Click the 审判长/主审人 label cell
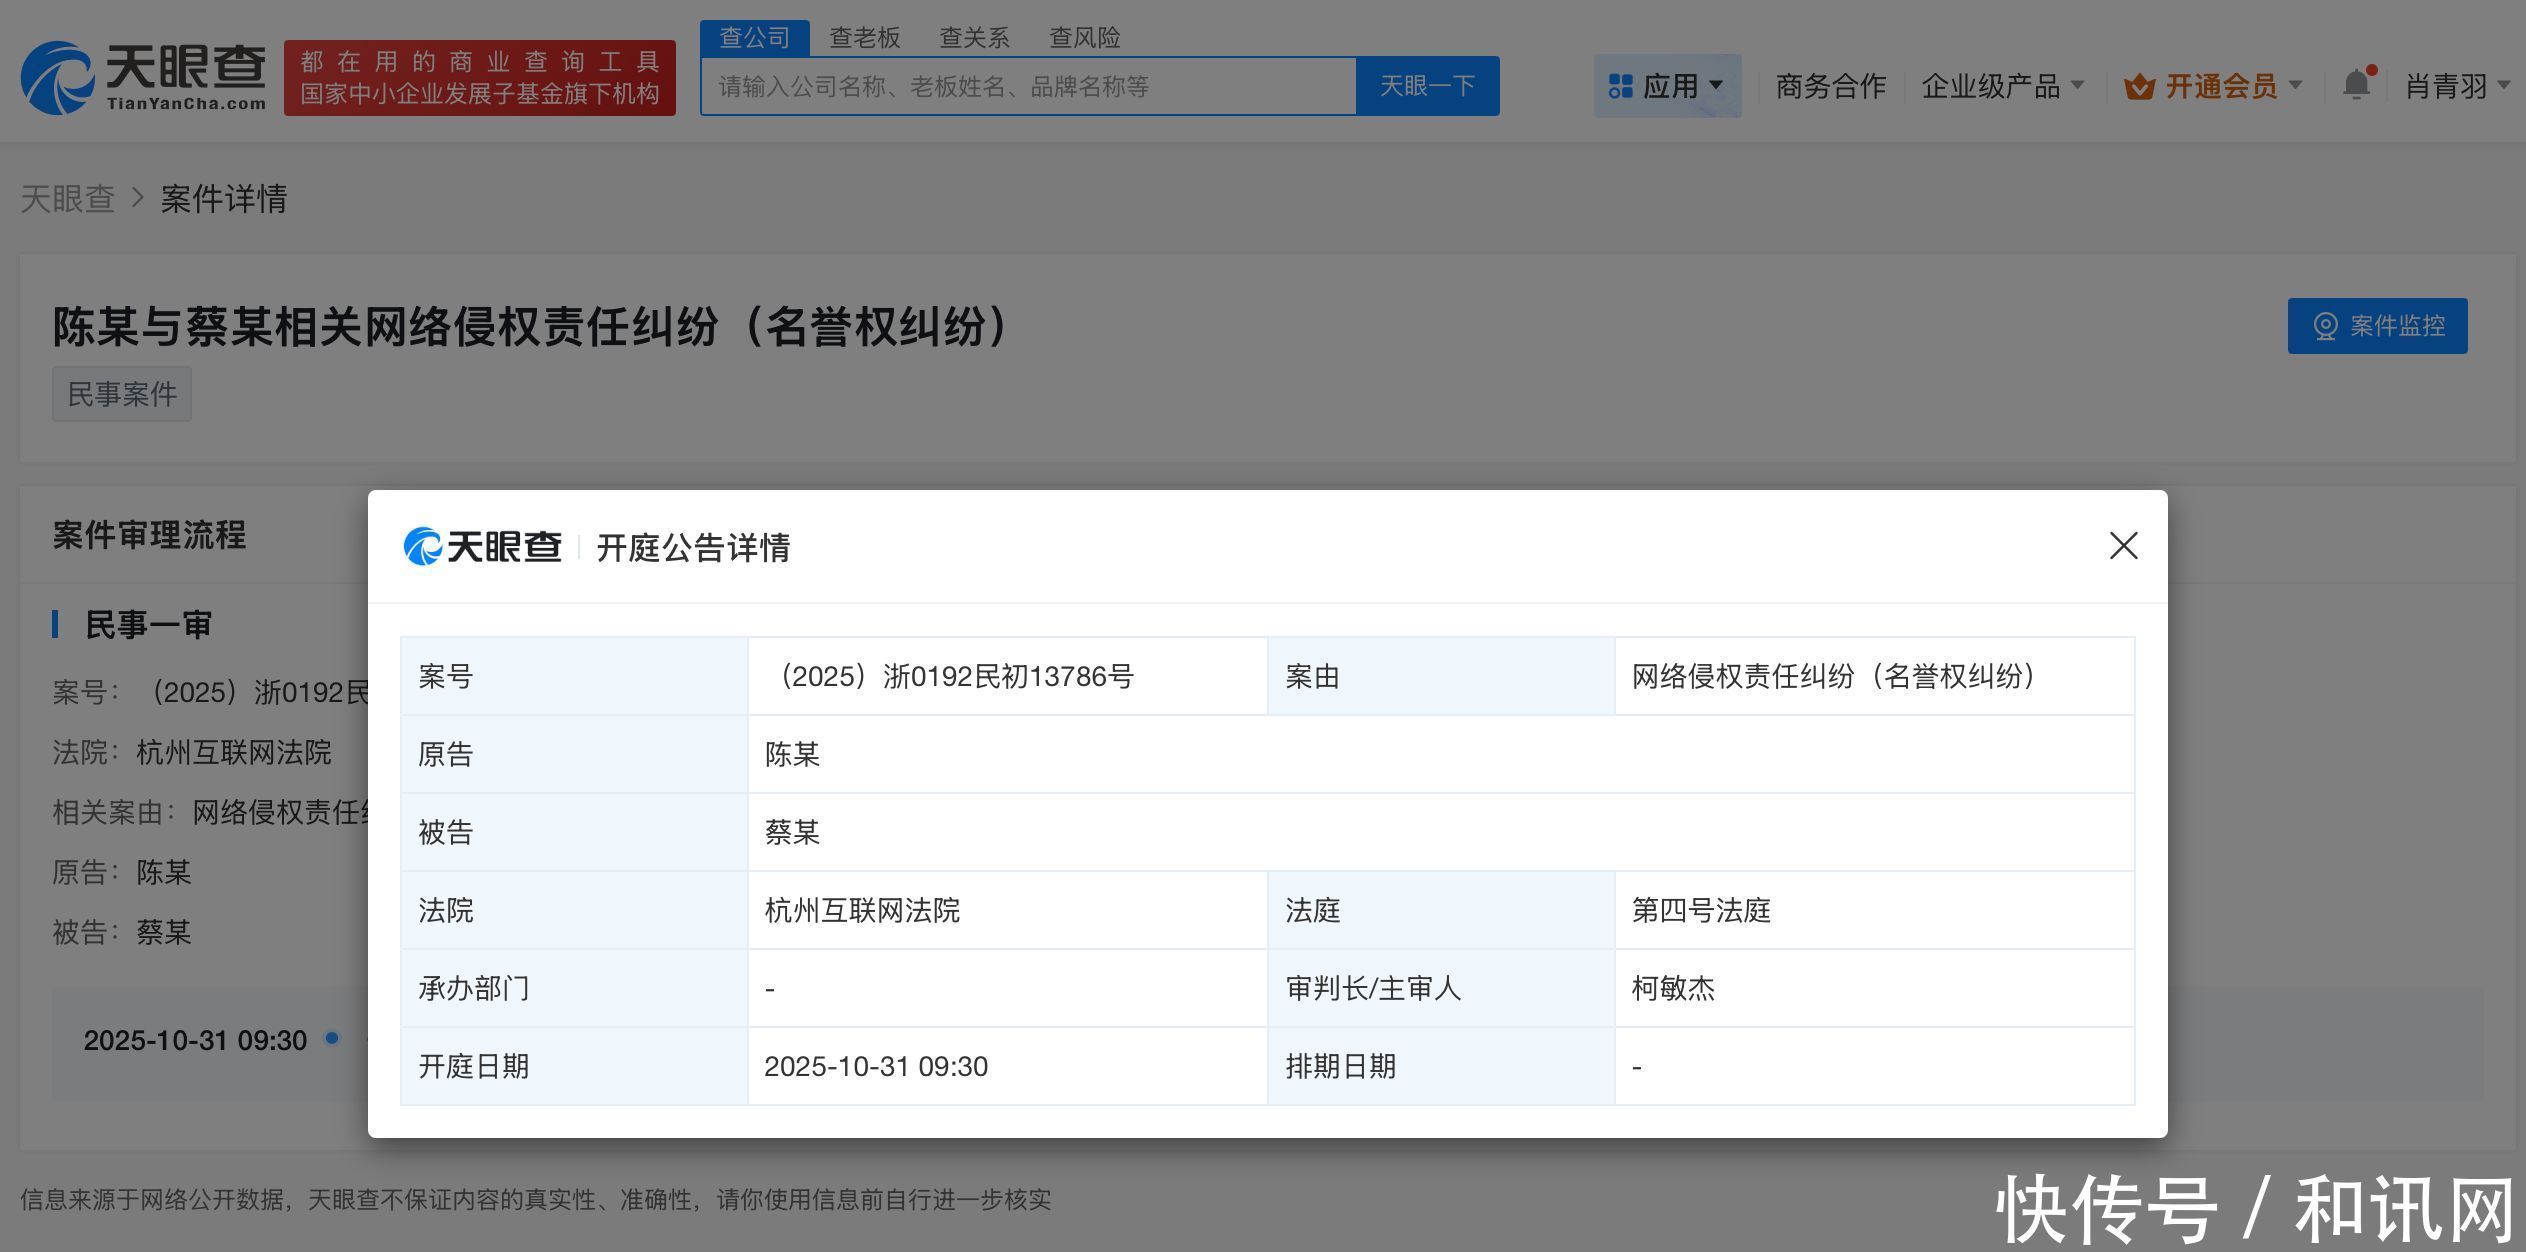The height and width of the screenshot is (1252, 2526). (1441, 988)
